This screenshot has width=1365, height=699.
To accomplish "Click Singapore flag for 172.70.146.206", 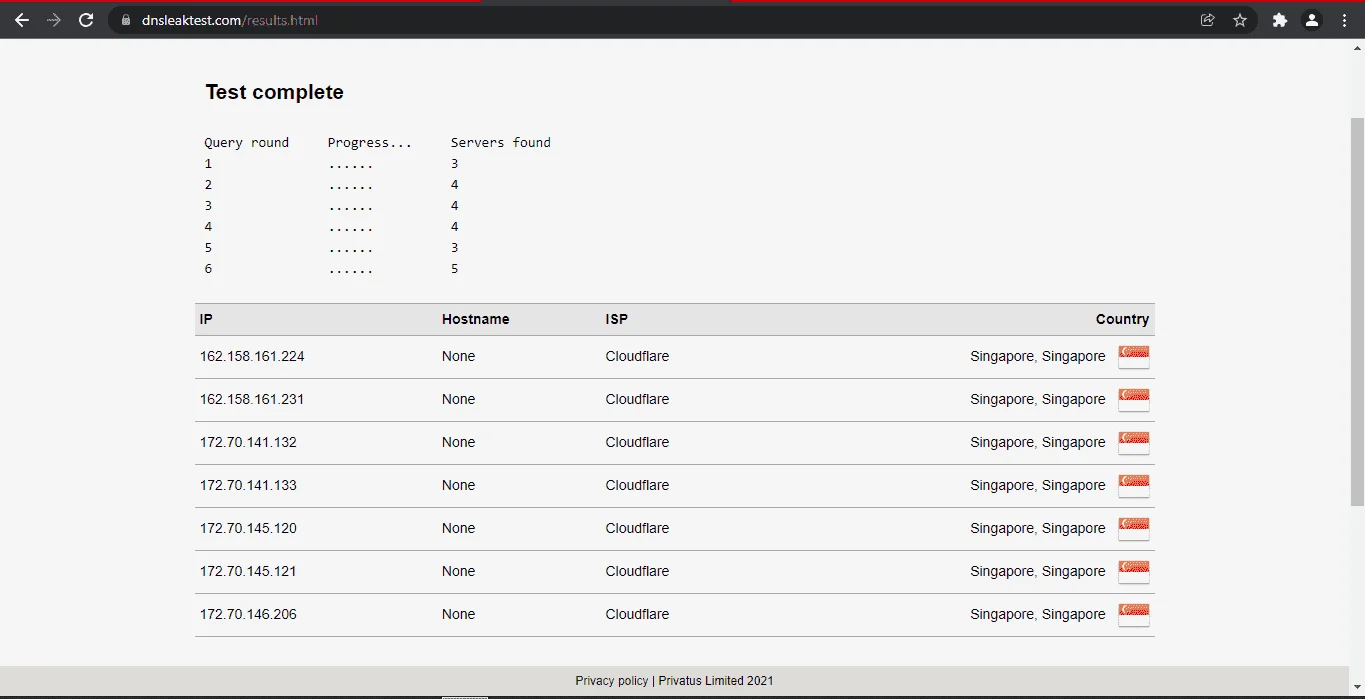I will tap(1134, 615).
